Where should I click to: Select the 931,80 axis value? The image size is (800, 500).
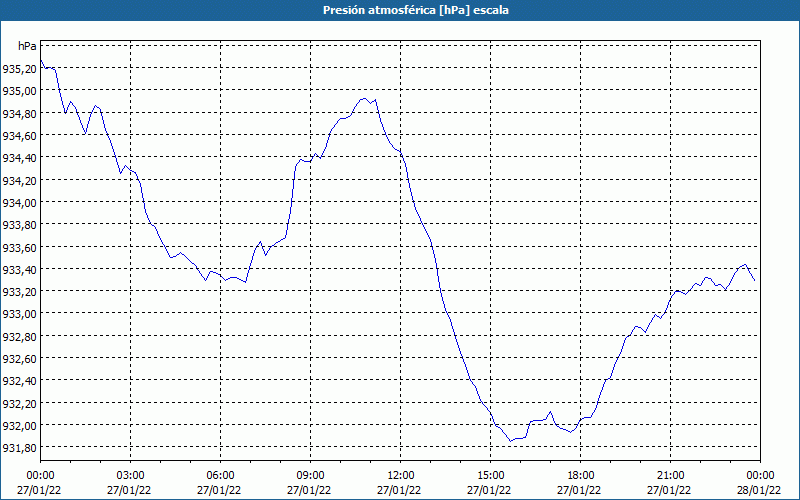pos(19,447)
